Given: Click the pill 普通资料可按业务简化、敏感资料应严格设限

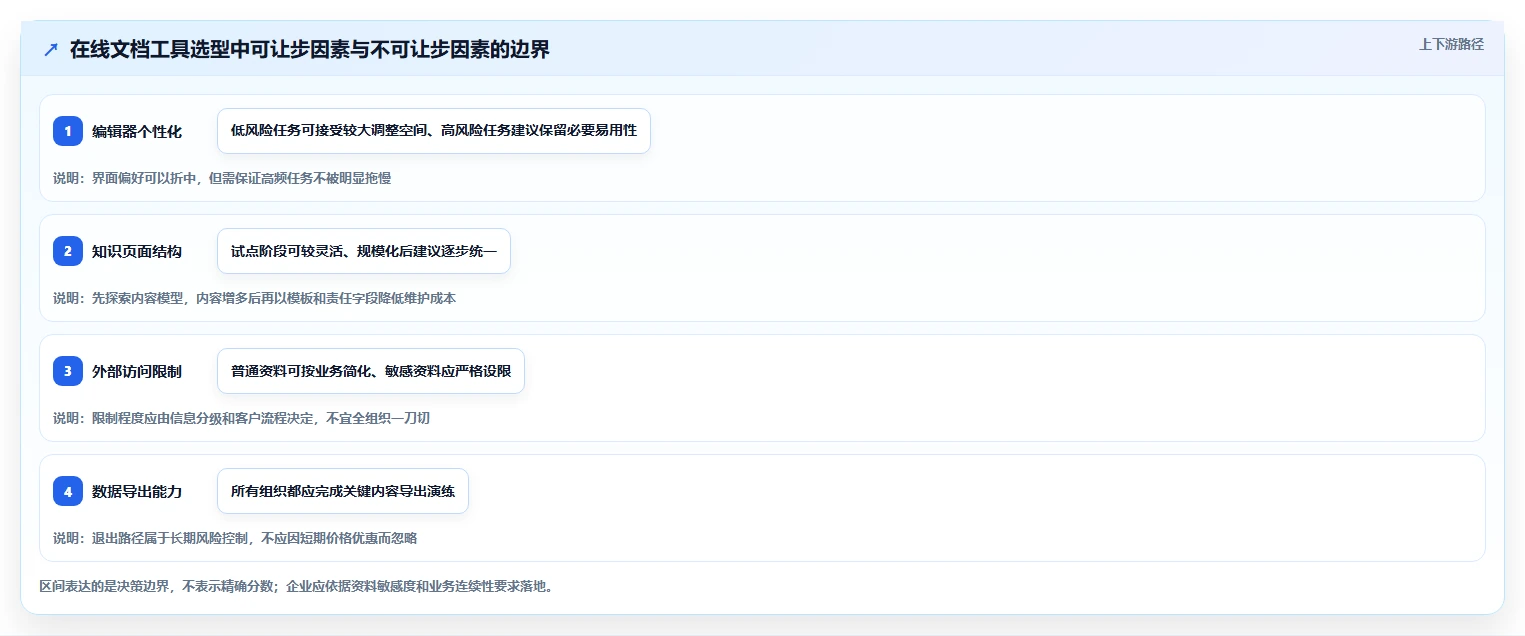Looking at the screenshot, I should (x=371, y=371).
